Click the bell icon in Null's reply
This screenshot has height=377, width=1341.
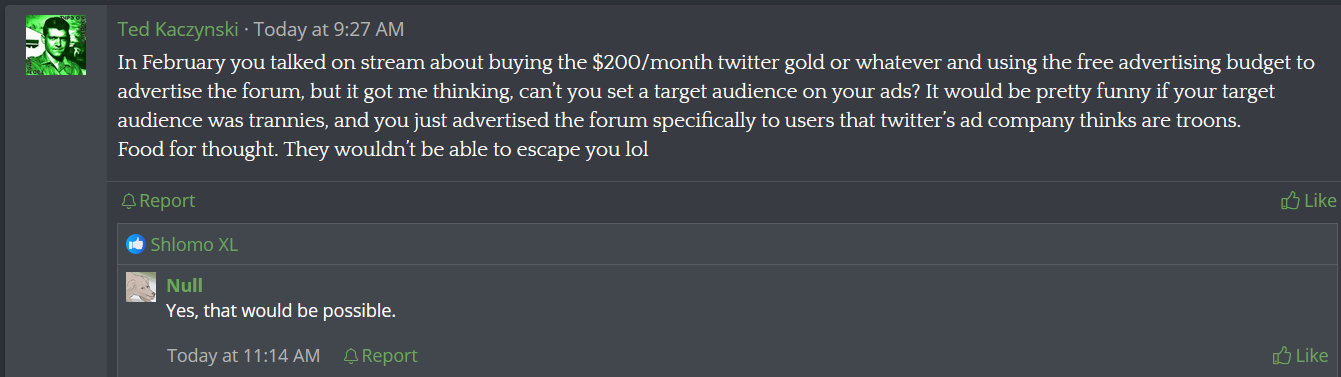(350, 356)
